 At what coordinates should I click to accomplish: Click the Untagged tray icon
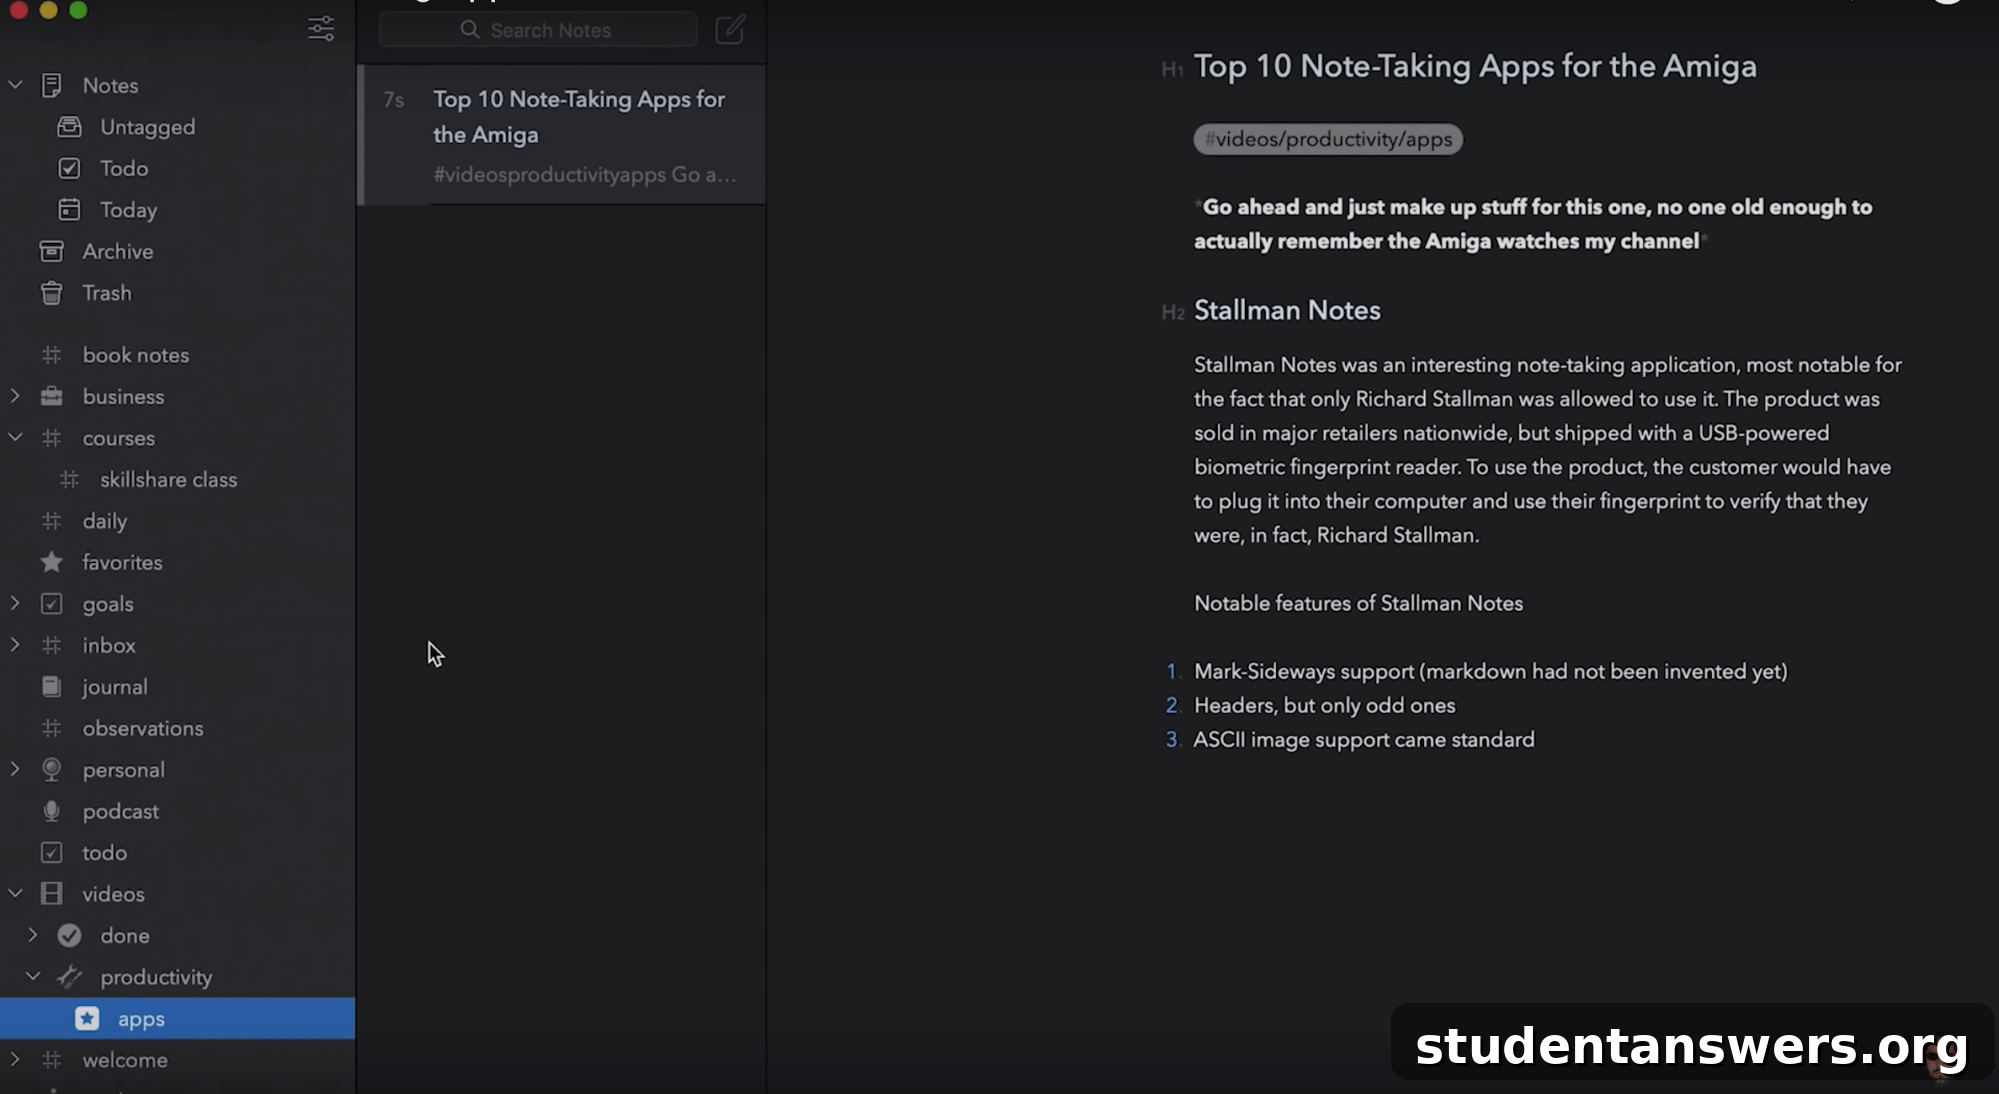[x=69, y=127]
